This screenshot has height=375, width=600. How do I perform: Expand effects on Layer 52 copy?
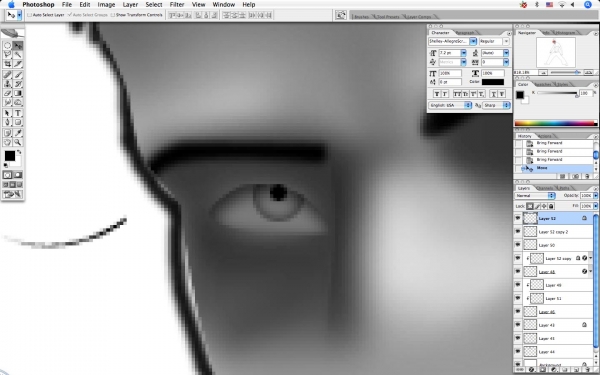pyautogui.click(x=591, y=258)
